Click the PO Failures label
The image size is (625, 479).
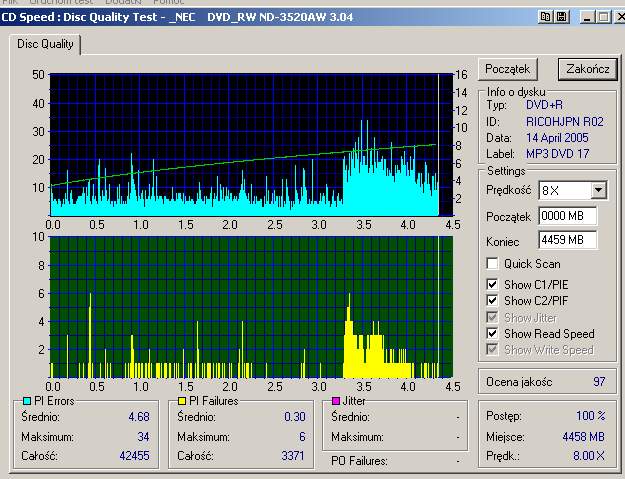[359, 461]
